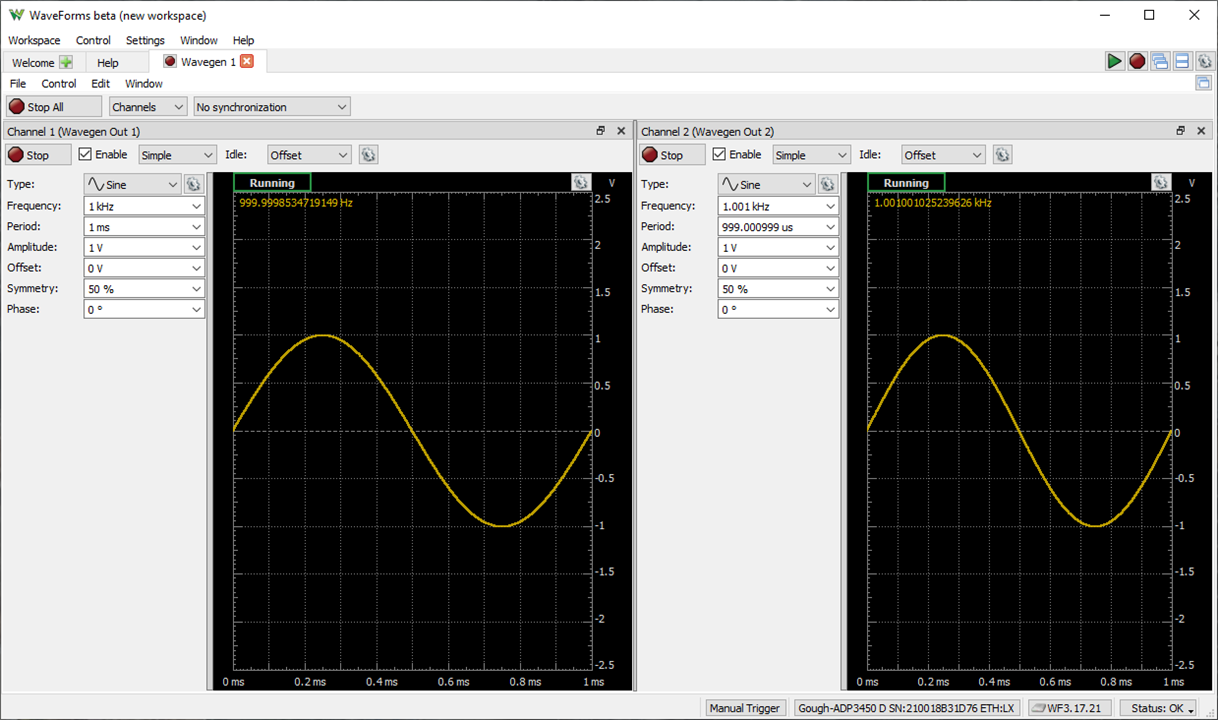This screenshot has height=720, width=1218.
Task: Open Channel 2 Symmetry 50 % dropdown
Action: pos(778,289)
